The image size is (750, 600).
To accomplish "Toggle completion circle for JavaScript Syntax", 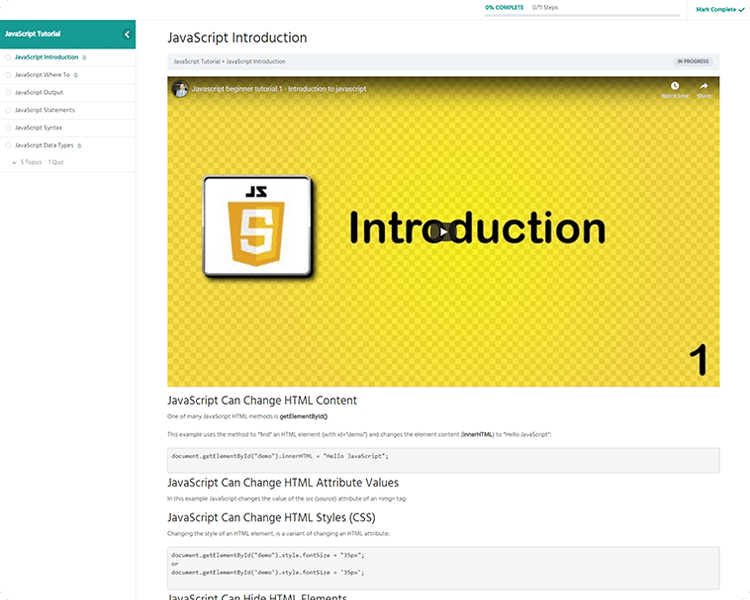I will point(8,128).
